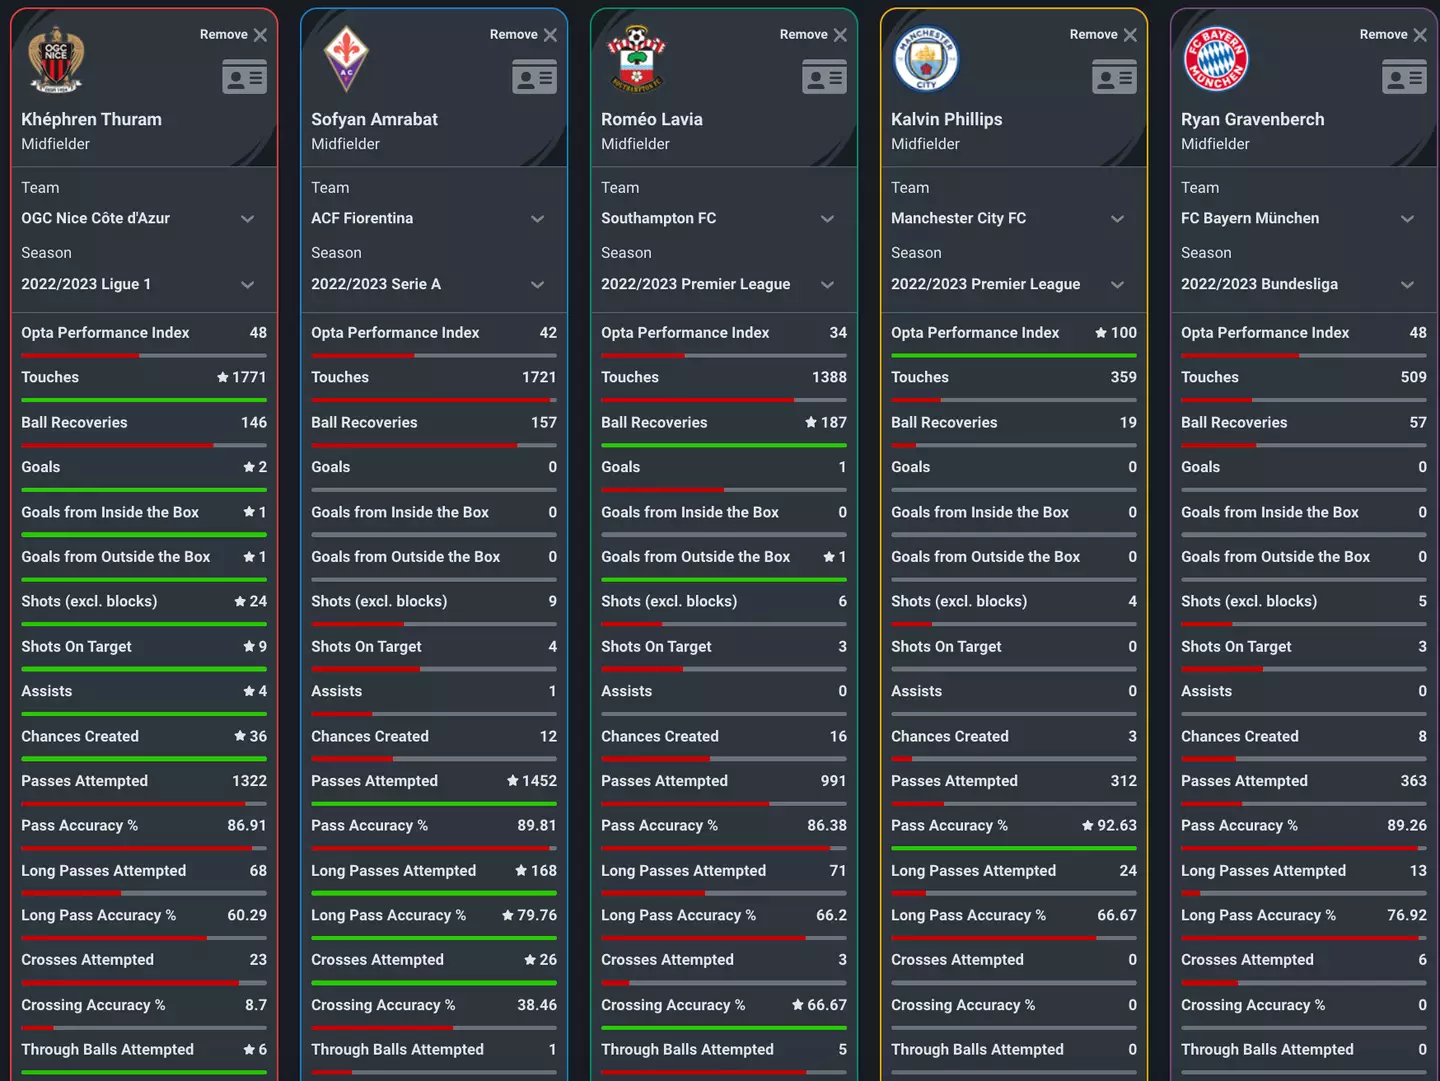The width and height of the screenshot is (1440, 1081).
Task: Click the Fiorentina club crest
Action: tap(346, 60)
